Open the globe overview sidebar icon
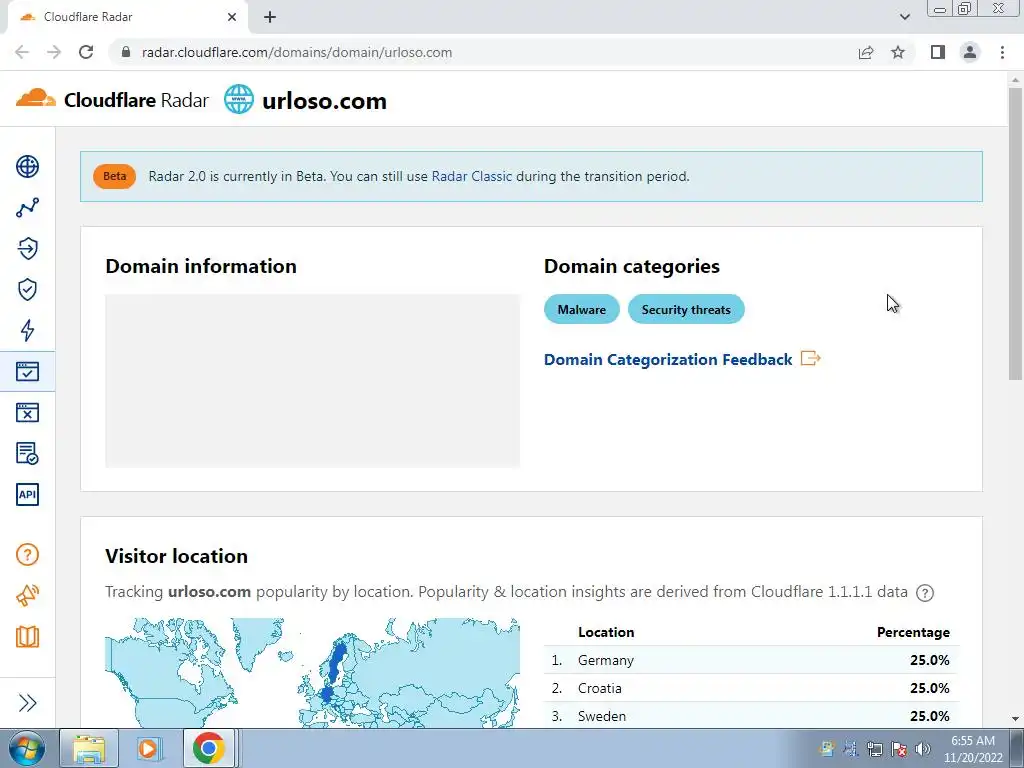1024x768 pixels. point(27,167)
